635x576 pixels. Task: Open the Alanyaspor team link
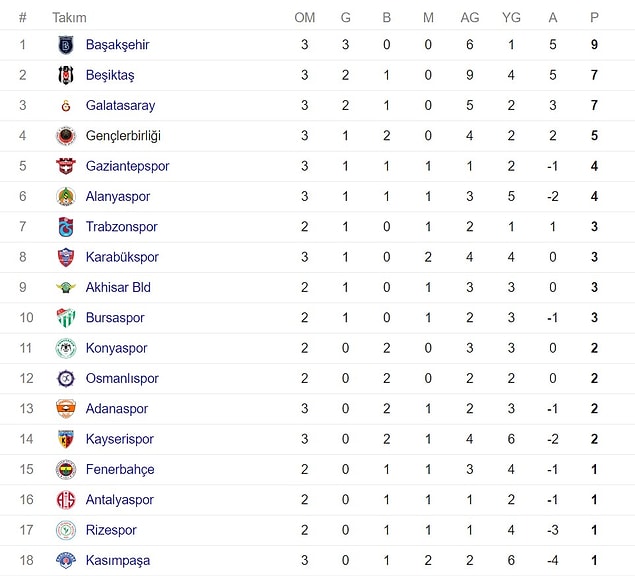118,196
